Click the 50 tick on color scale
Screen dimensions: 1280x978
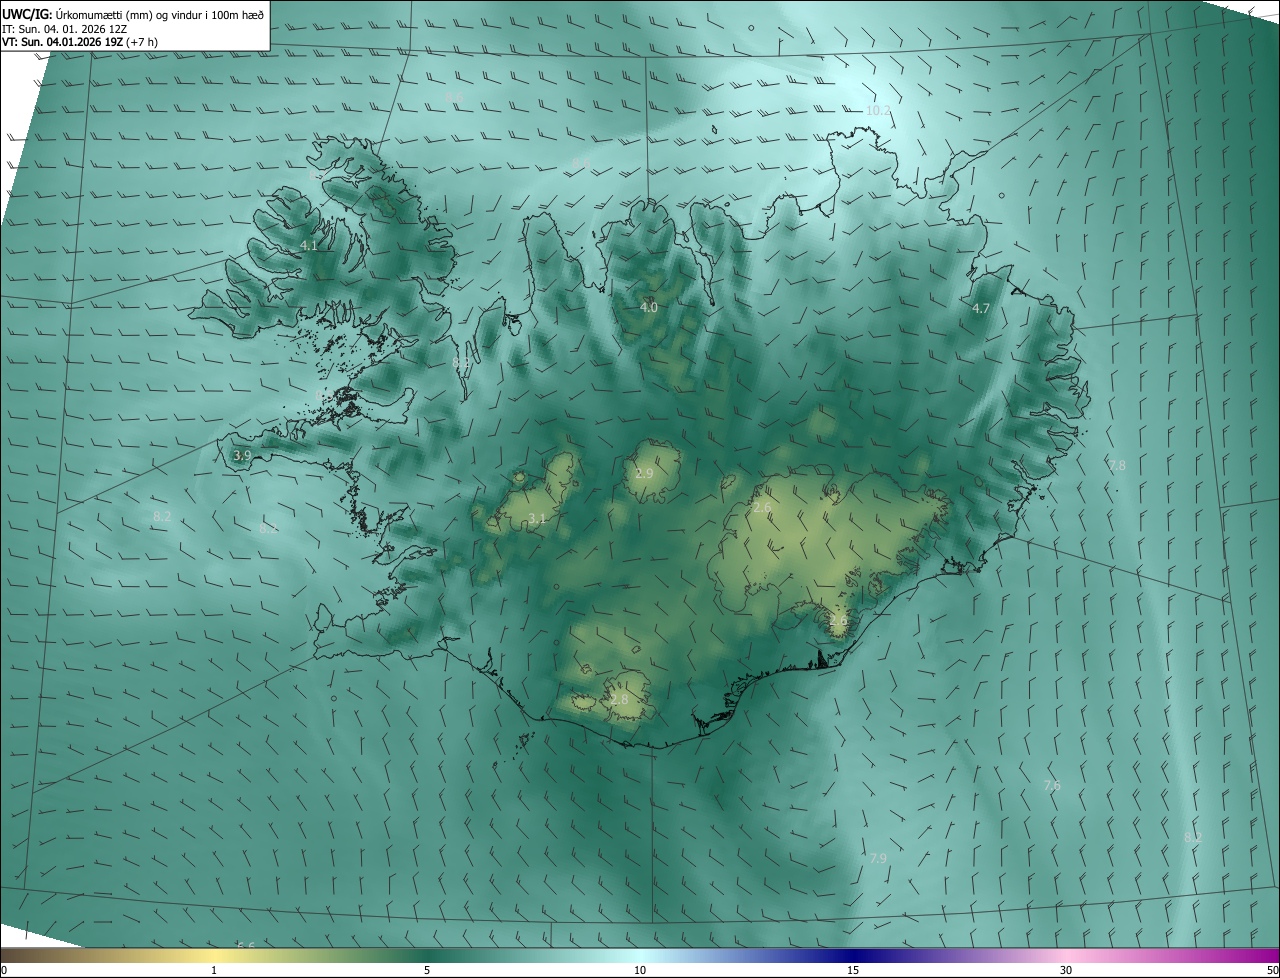point(1272,970)
